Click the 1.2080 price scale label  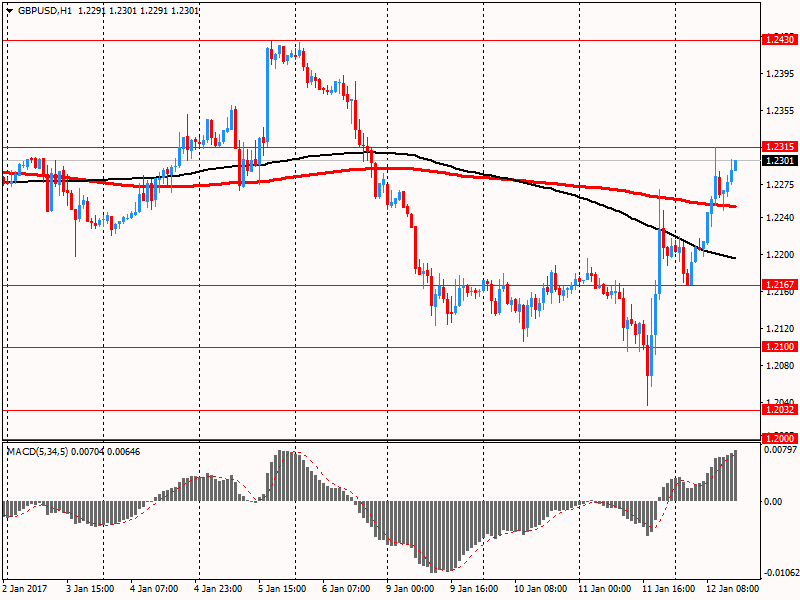coord(780,365)
